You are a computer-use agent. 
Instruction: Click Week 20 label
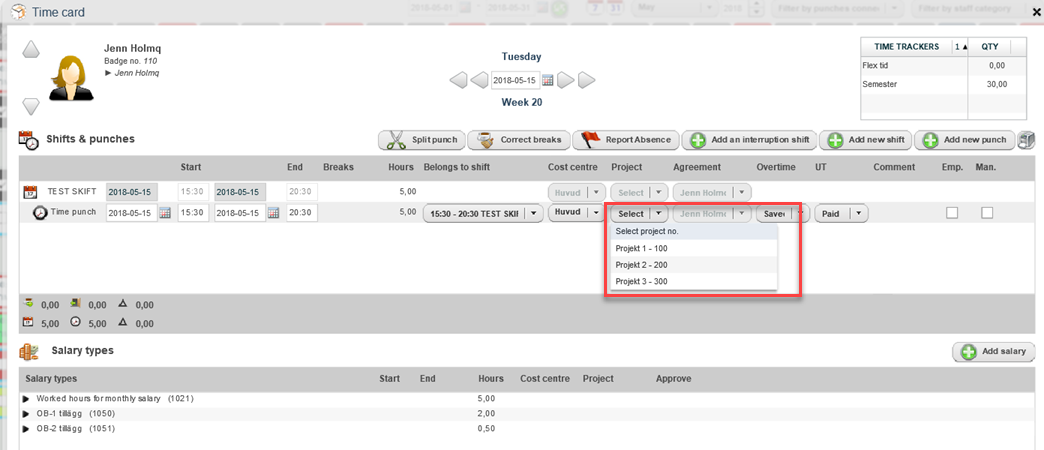[521, 103]
